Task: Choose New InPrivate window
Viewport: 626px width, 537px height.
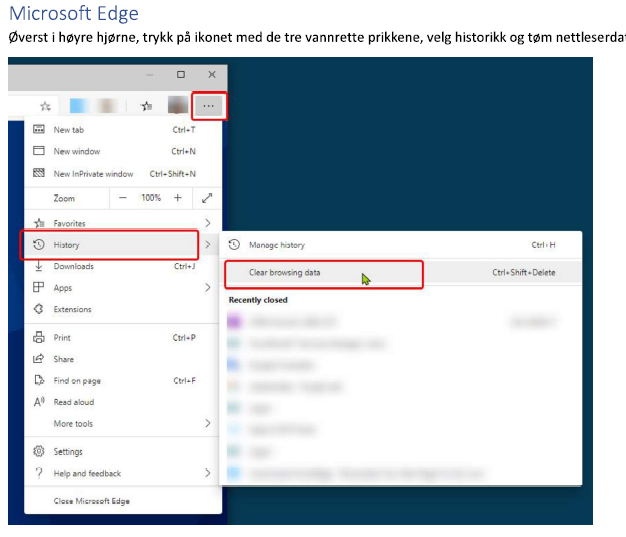Action: (x=122, y=173)
